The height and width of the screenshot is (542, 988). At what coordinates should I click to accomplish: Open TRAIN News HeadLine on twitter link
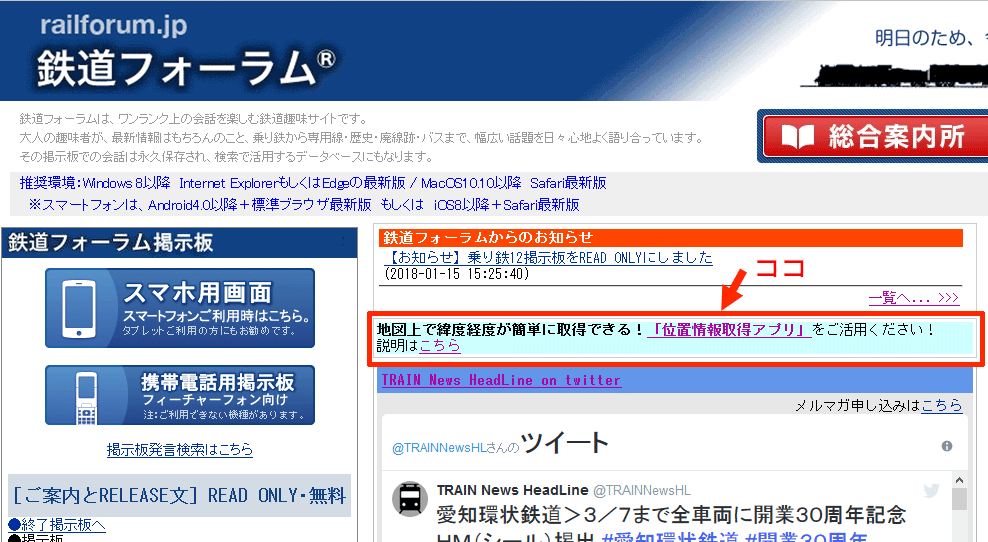pyautogui.click(x=500, y=380)
